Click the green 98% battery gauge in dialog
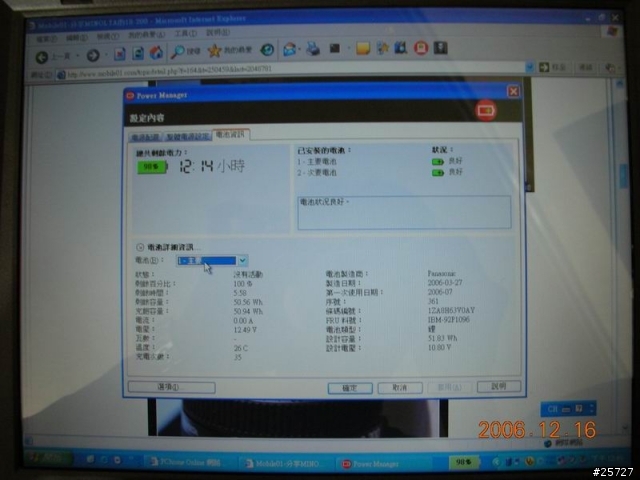Screen dimensions: 640x480 point(152,167)
